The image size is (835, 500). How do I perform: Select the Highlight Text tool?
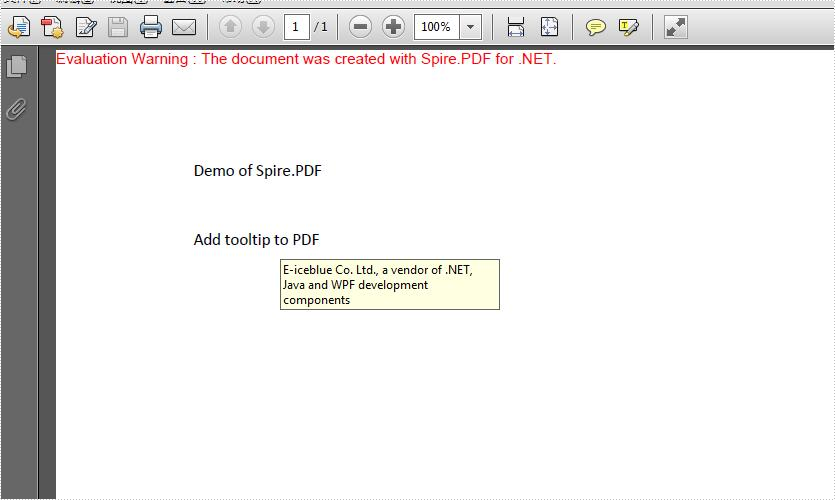point(628,27)
